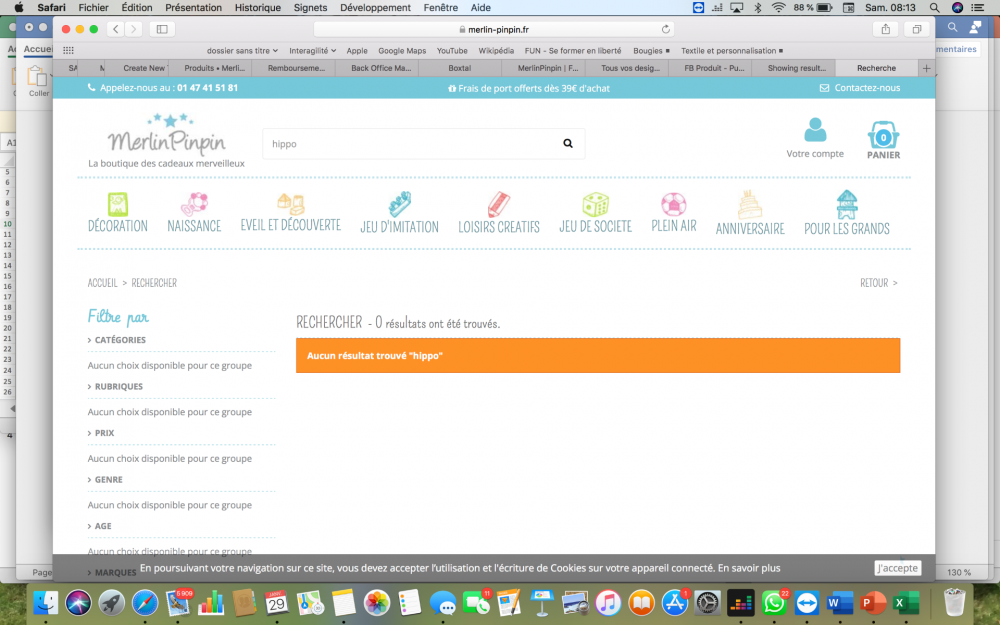Image resolution: width=1000 pixels, height=625 pixels.
Task: Open the Décoration category icon
Action: click(118, 204)
